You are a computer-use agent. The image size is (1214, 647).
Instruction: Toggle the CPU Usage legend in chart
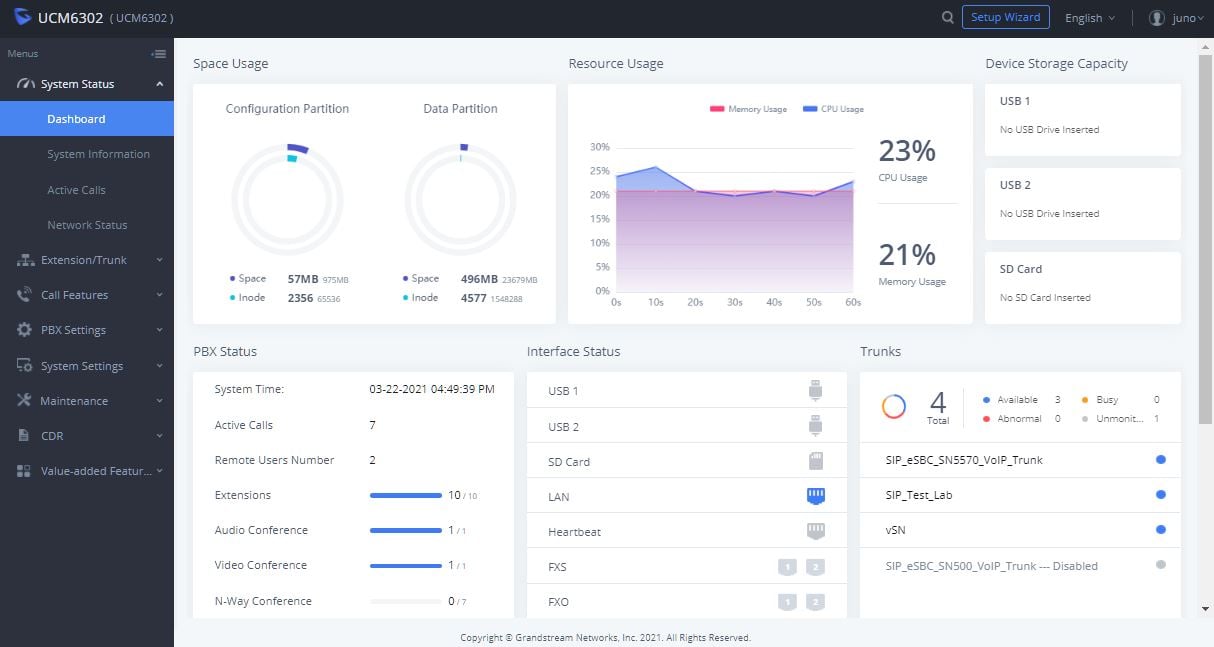tap(833, 109)
